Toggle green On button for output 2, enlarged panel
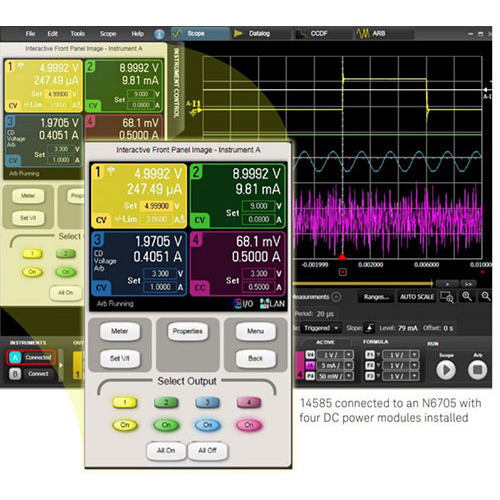500x500 pixels. tap(166, 425)
